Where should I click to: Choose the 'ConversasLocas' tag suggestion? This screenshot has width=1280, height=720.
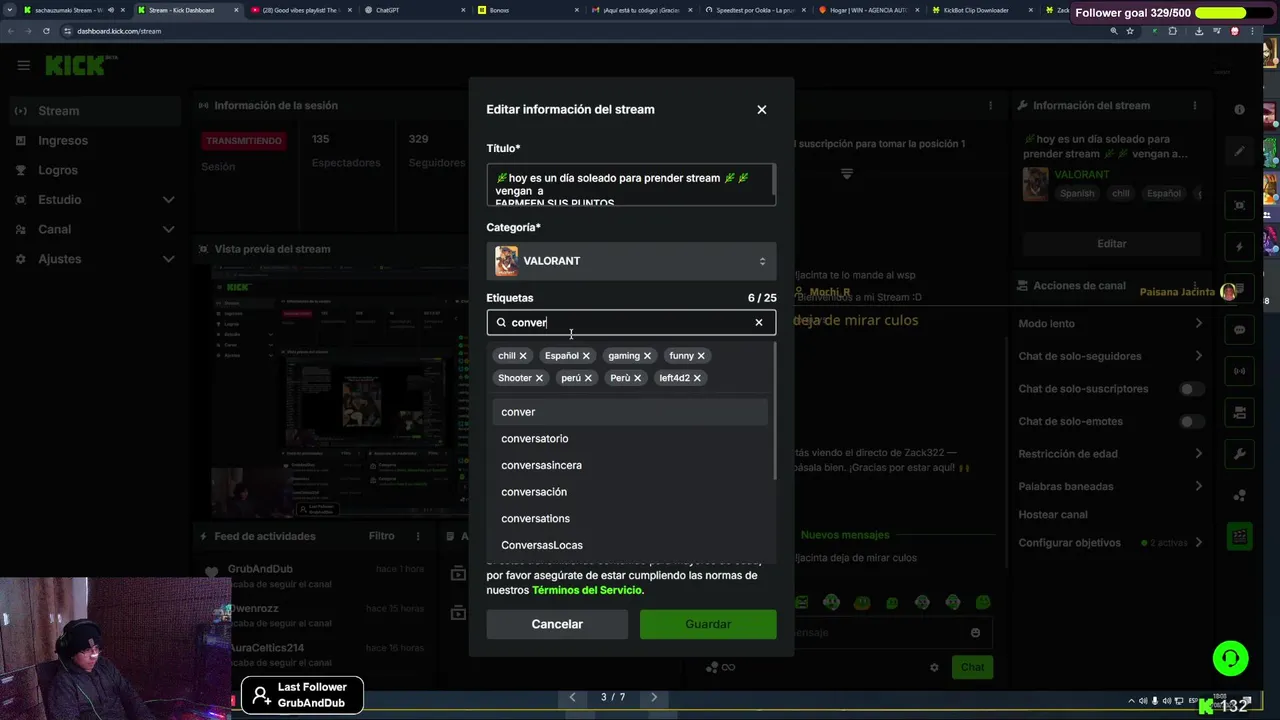pyautogui.click(x=629, y=545)
